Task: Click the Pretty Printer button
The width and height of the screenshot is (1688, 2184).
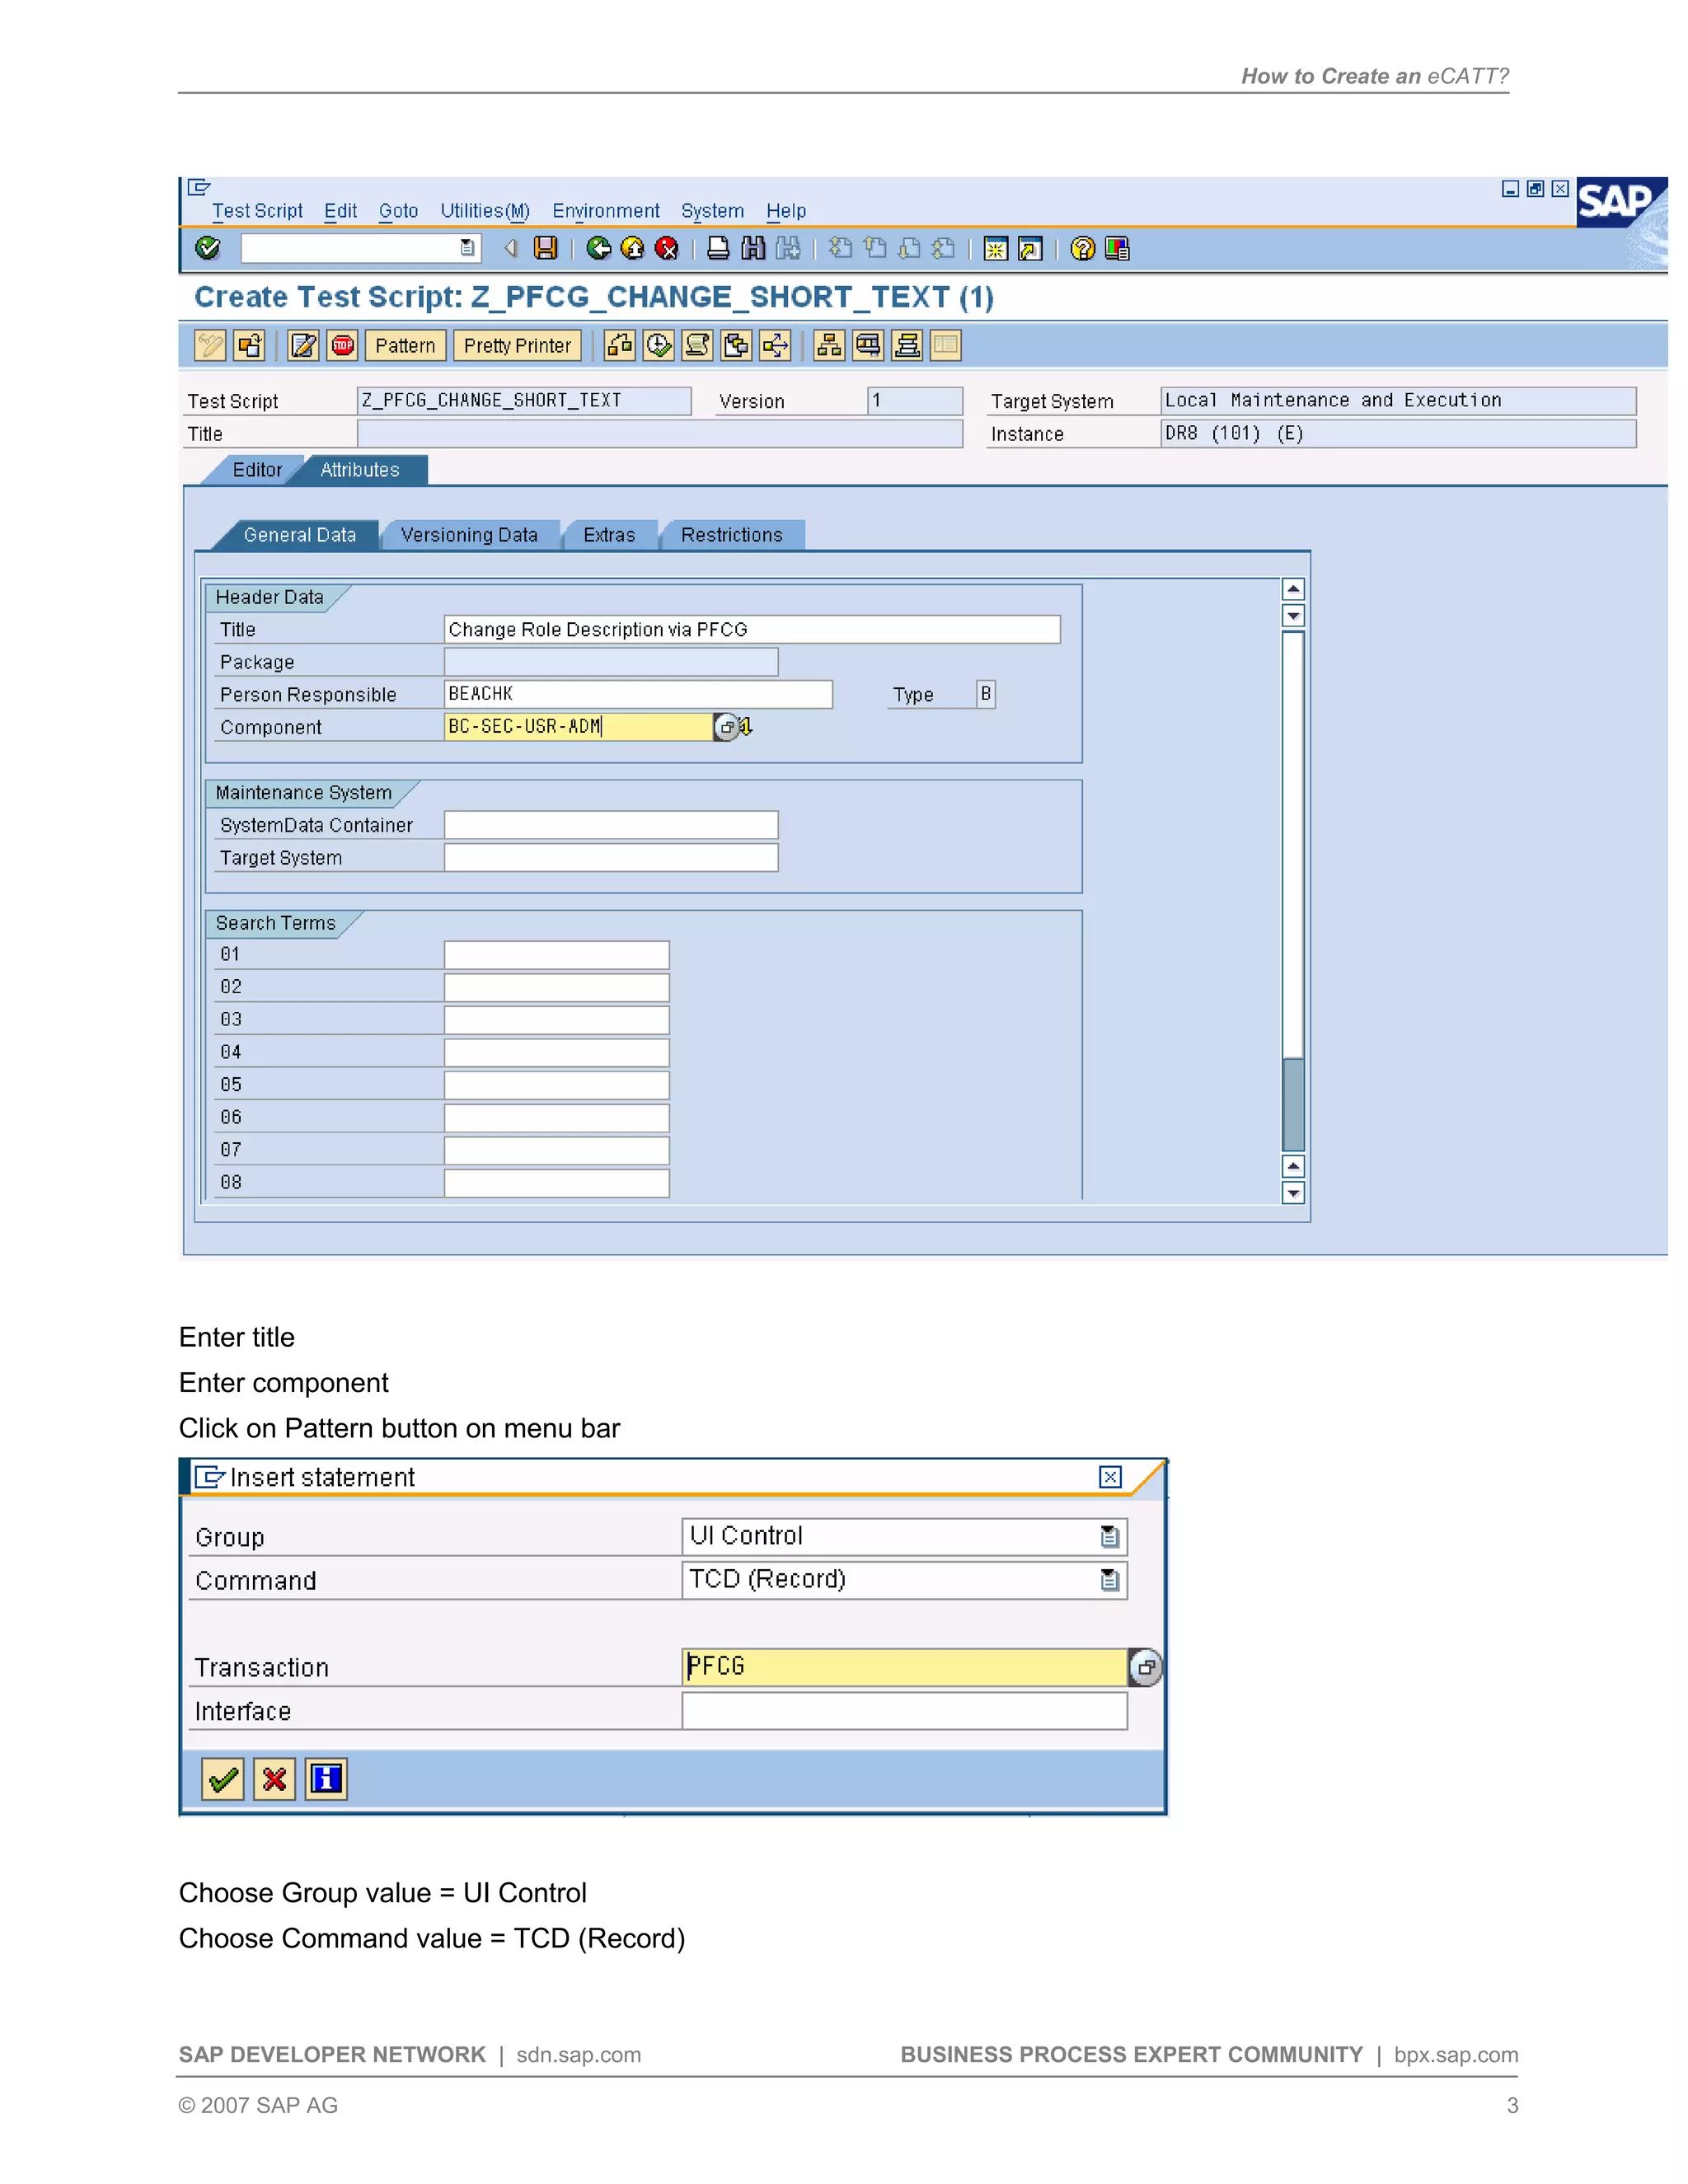Action: tap(517, 345)
